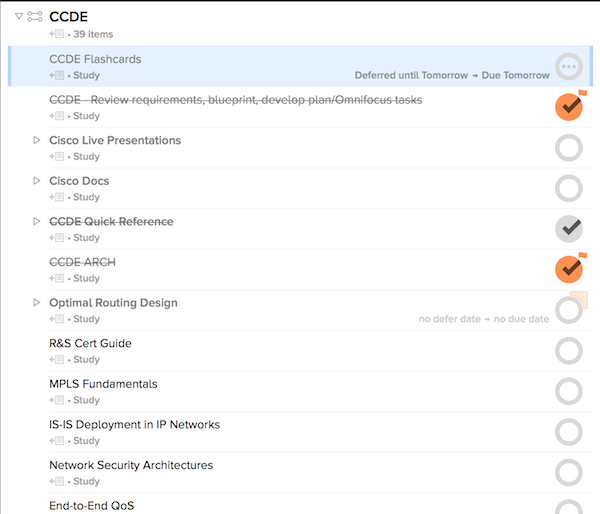The width and height of the screenshot is (600, 514).
Task: Select the End-to-End QoS title
Action: [92, 506]
